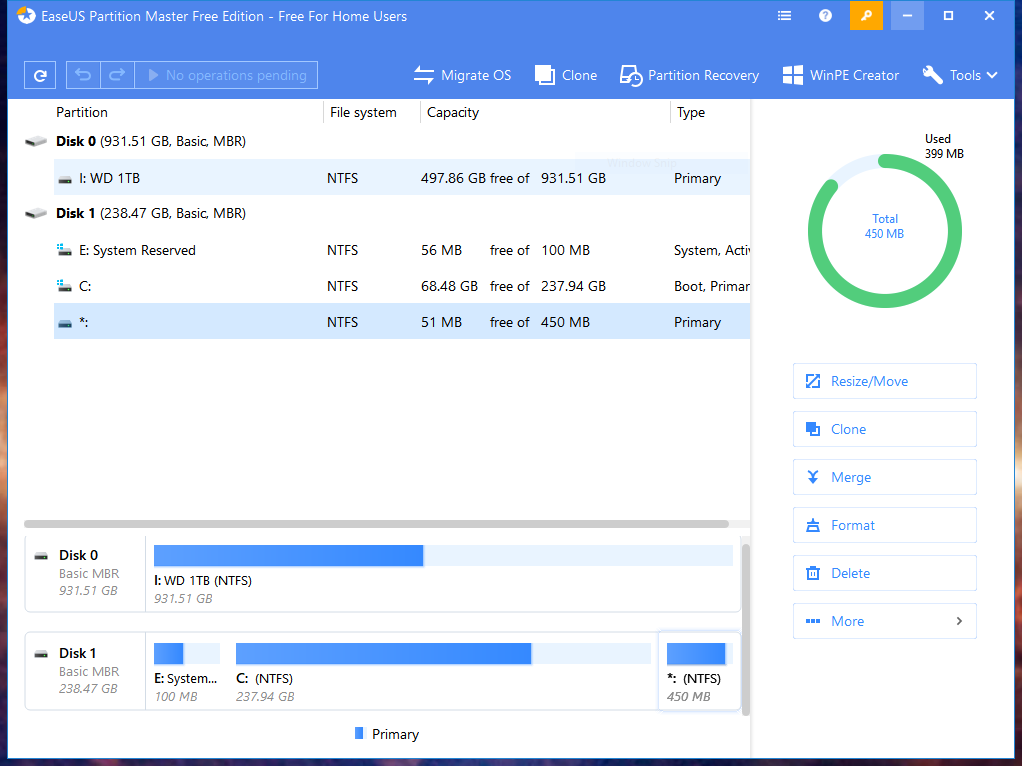This screenshot has width=1022, height=766.
Task: Click C: (NTFS) usage bar in disk map
Action: pyautogui.click(x=443, y=654)
